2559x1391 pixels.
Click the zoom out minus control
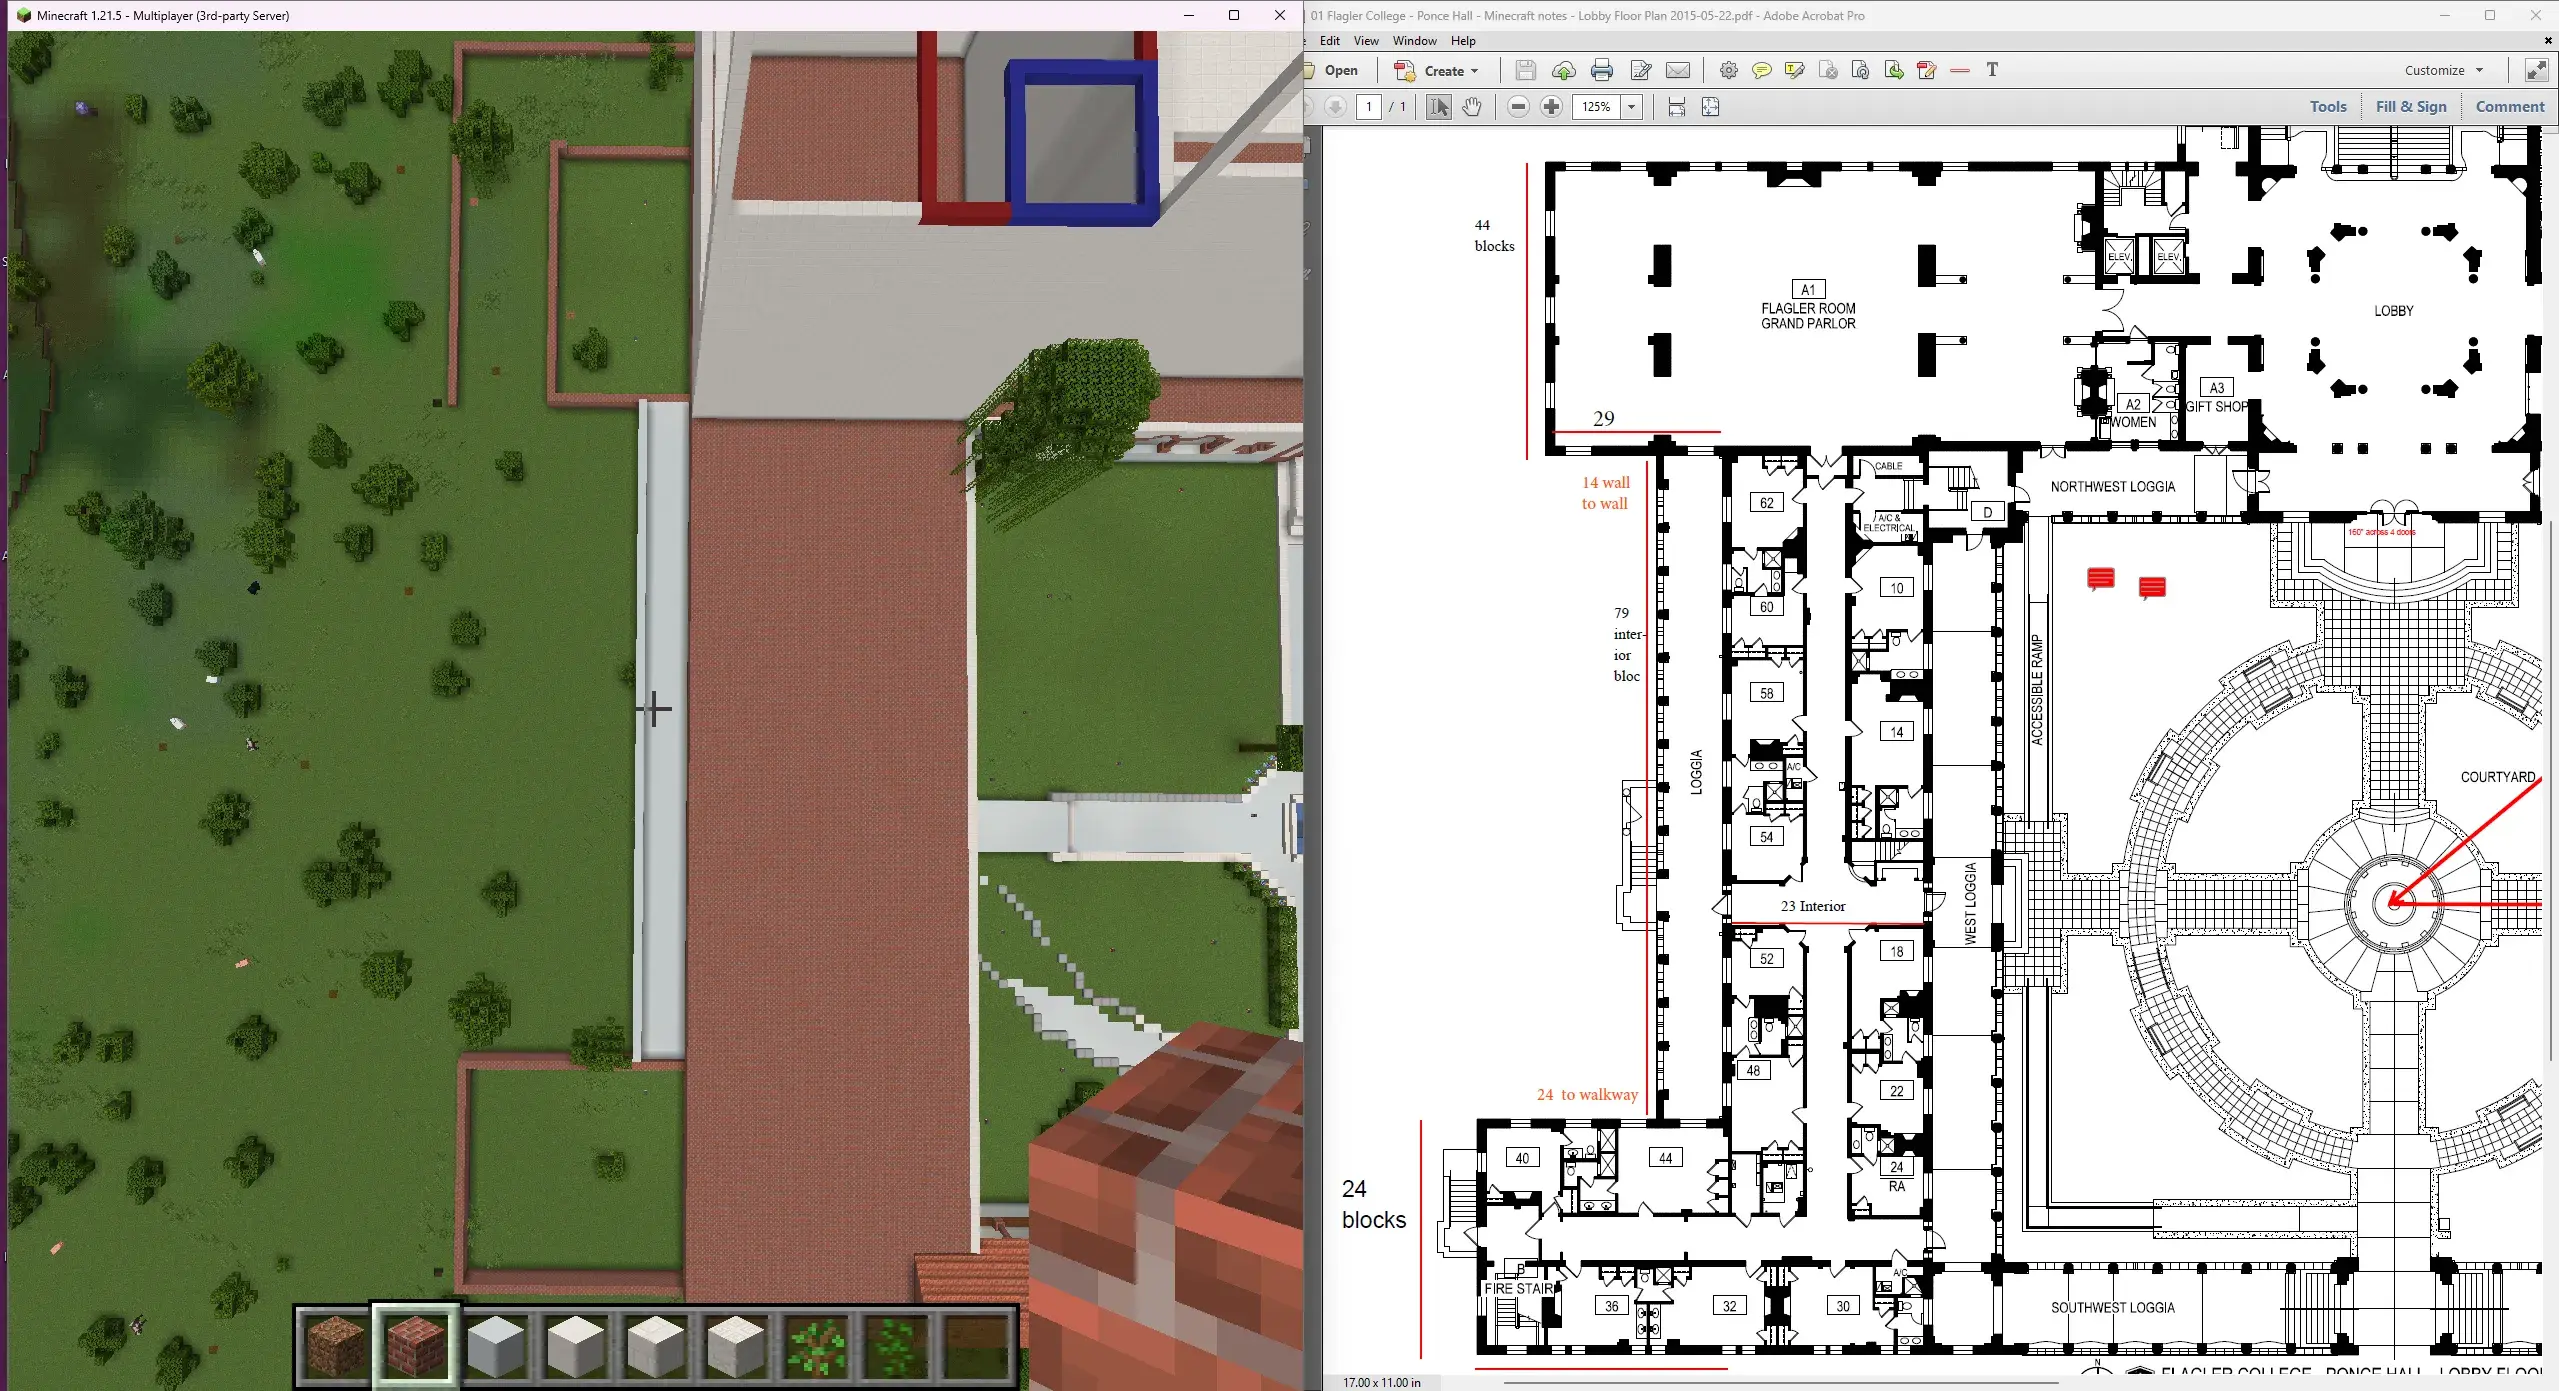coord(1518,107)
